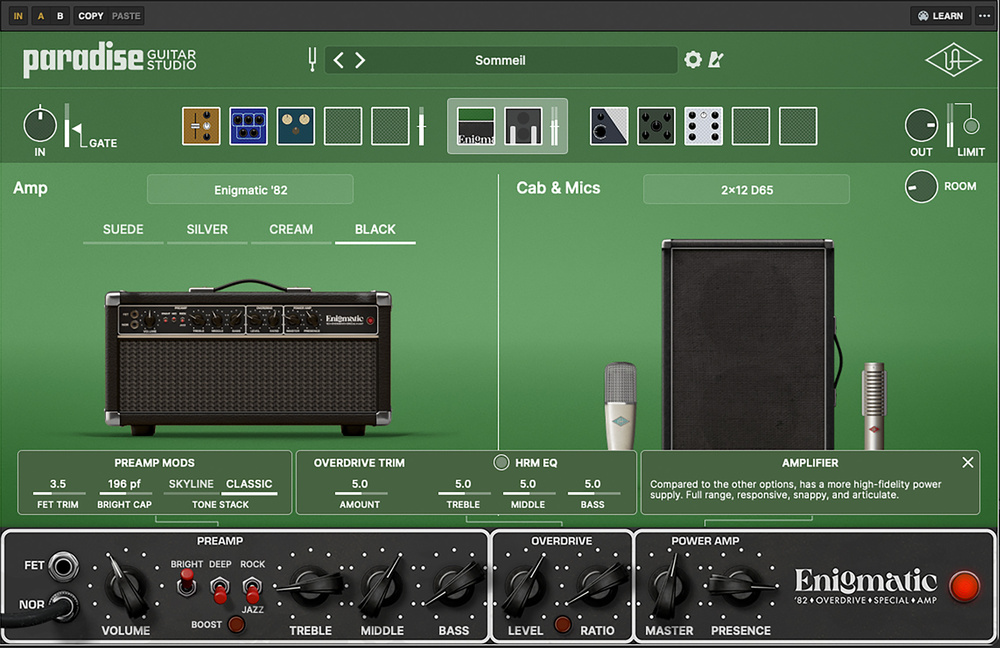Open the tuner fork icon
Viewport: 1000px width, 648px height.
click(312, 60)
